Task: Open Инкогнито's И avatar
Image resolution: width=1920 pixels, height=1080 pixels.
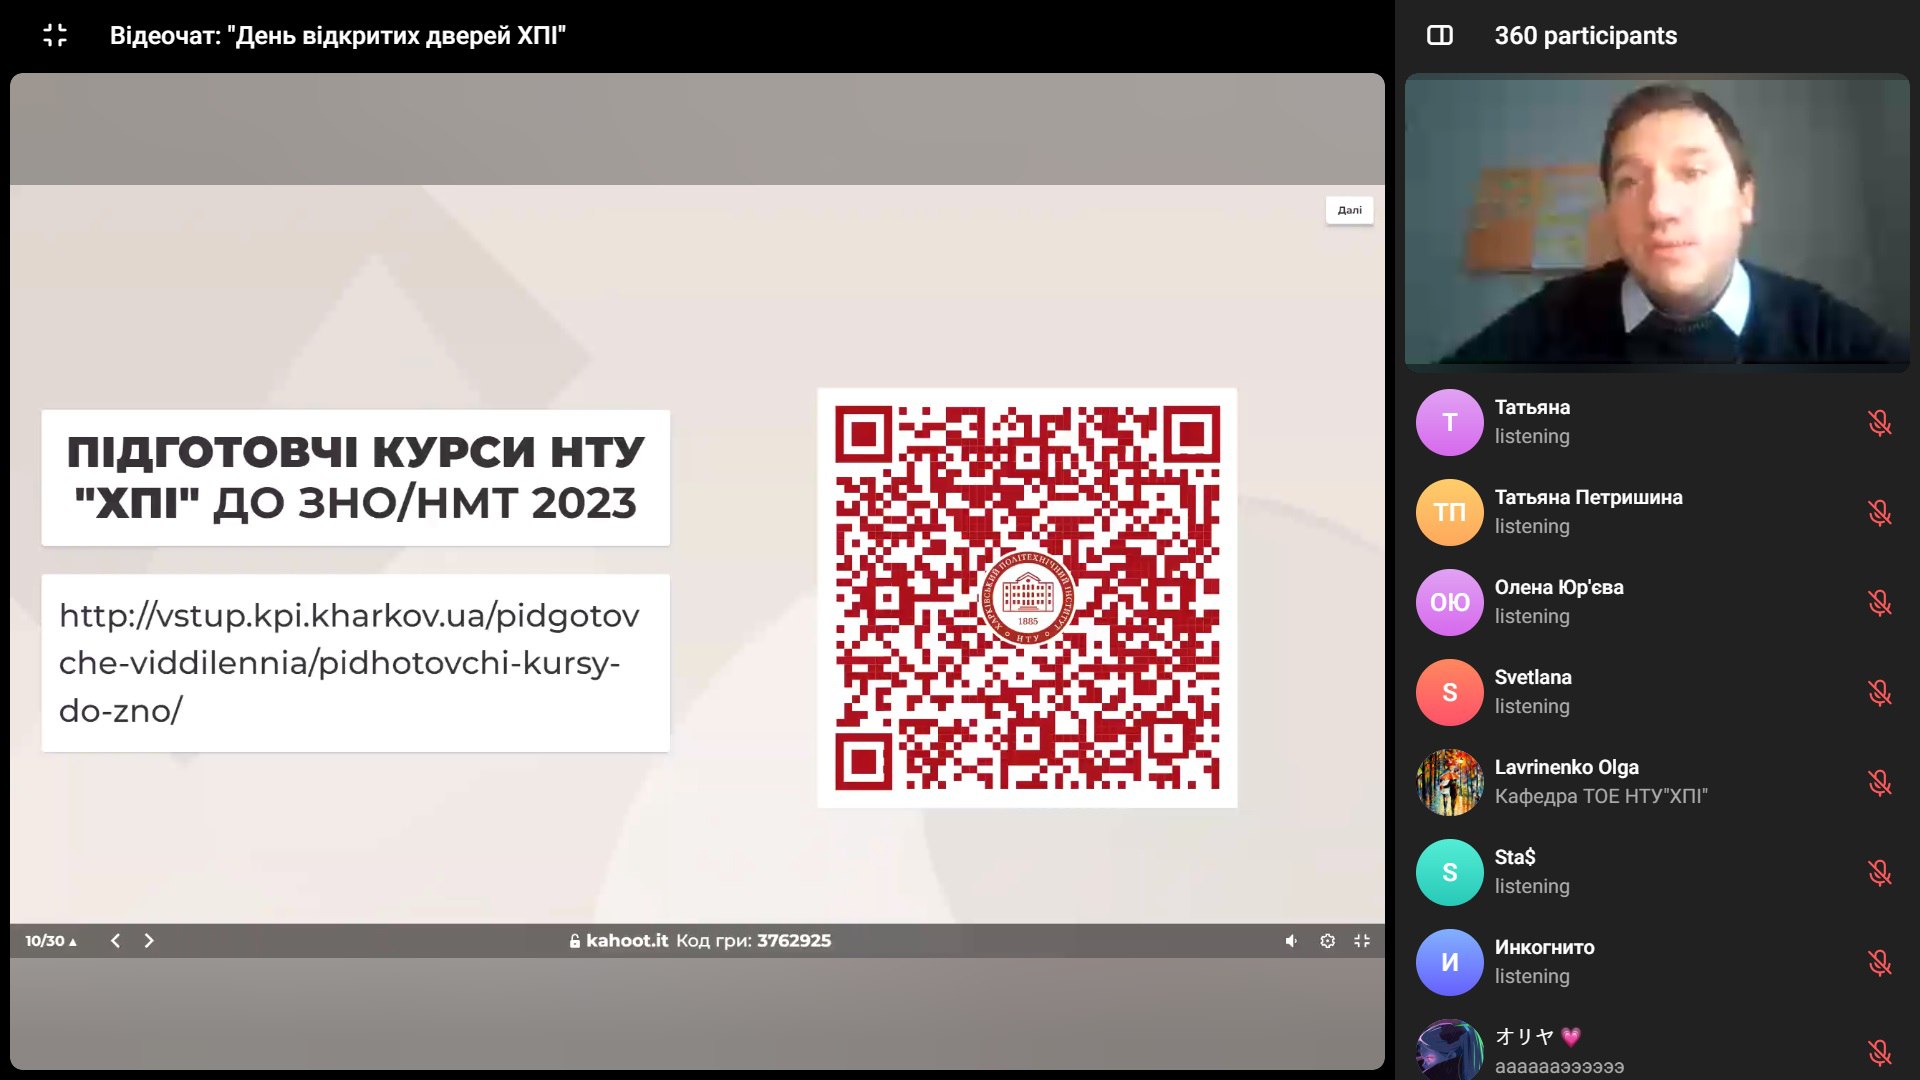Action: (1450, 963)
